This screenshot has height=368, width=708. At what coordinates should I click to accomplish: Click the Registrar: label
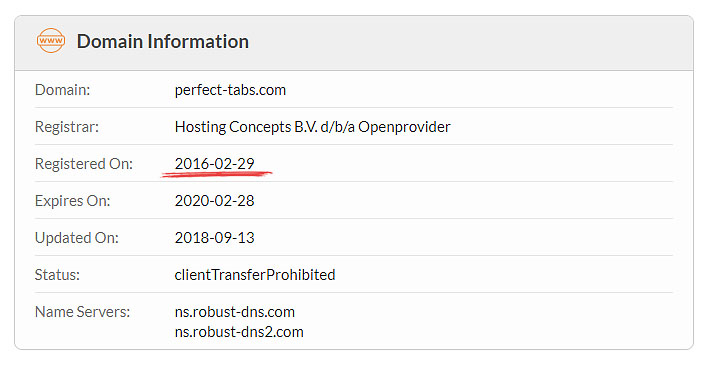67,127
